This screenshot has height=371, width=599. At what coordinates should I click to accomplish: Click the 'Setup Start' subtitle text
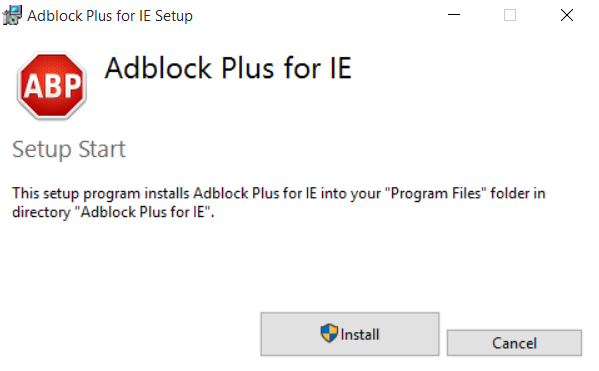point(69,149)
